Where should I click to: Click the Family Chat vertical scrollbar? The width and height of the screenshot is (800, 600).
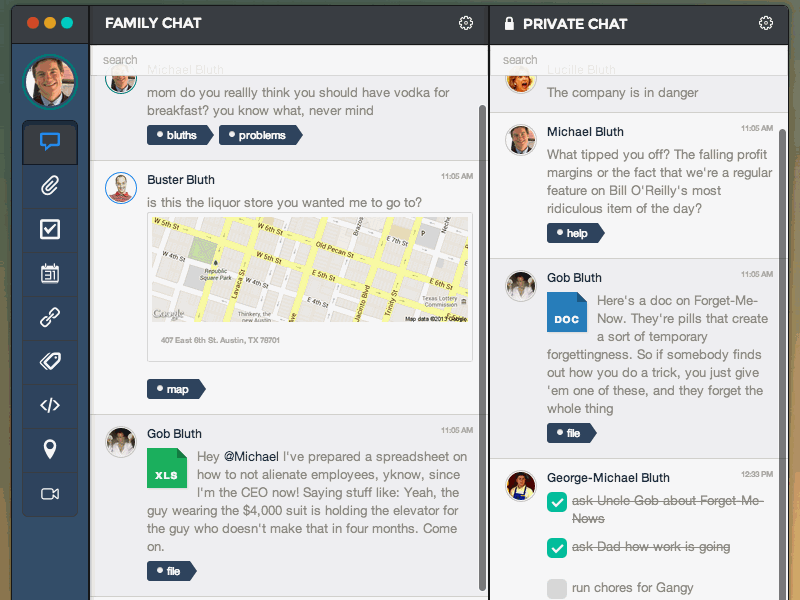[482, 347]
